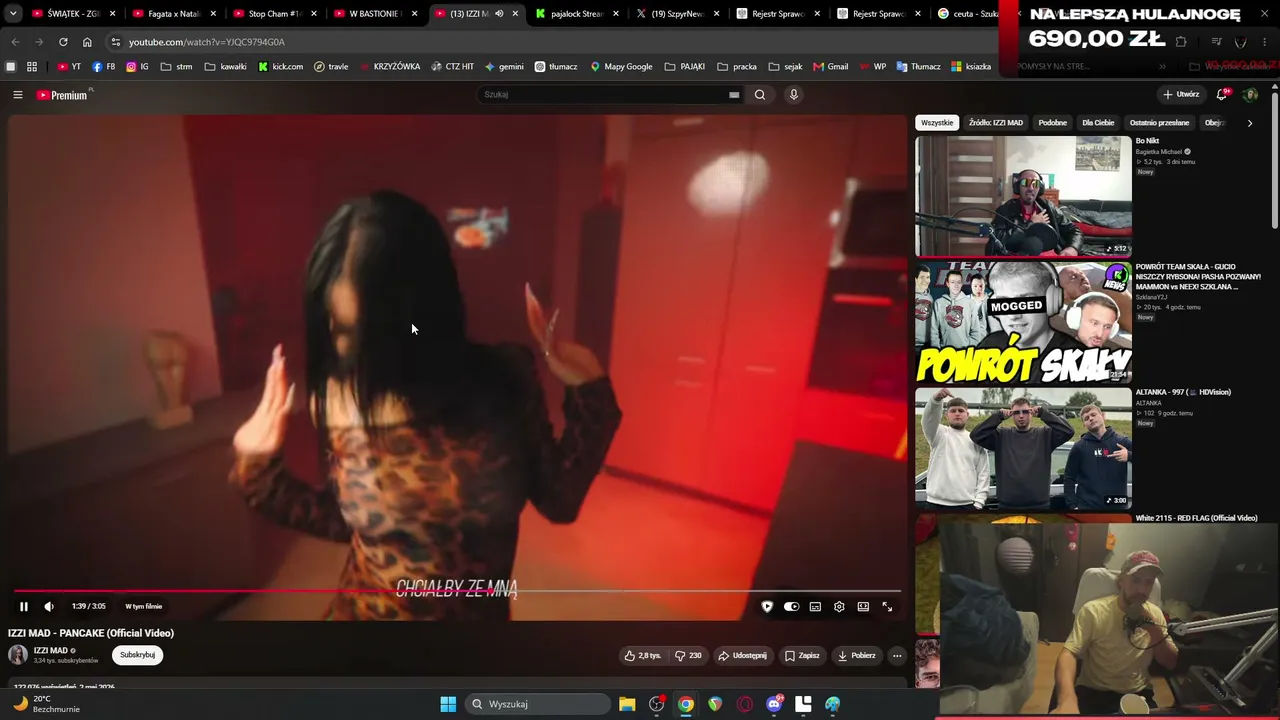Open the IZZI MAD channel avatar
The height and width of the screenshot is (720, 1280).
tap(18, 655)
